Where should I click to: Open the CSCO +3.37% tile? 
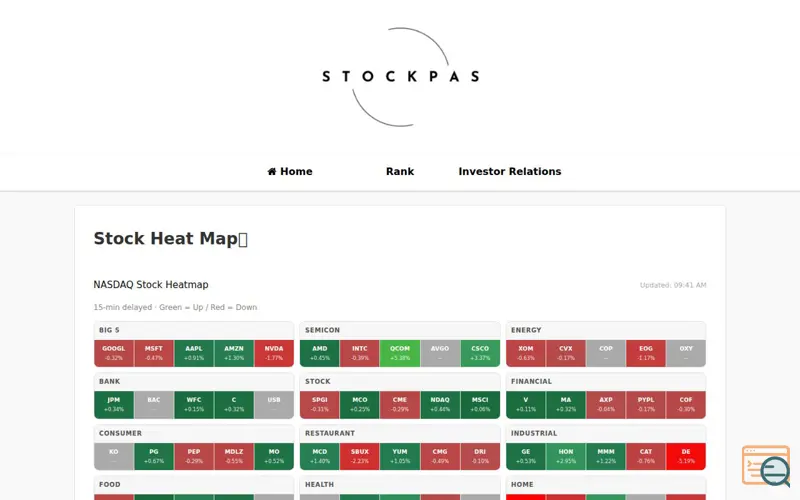480,353
